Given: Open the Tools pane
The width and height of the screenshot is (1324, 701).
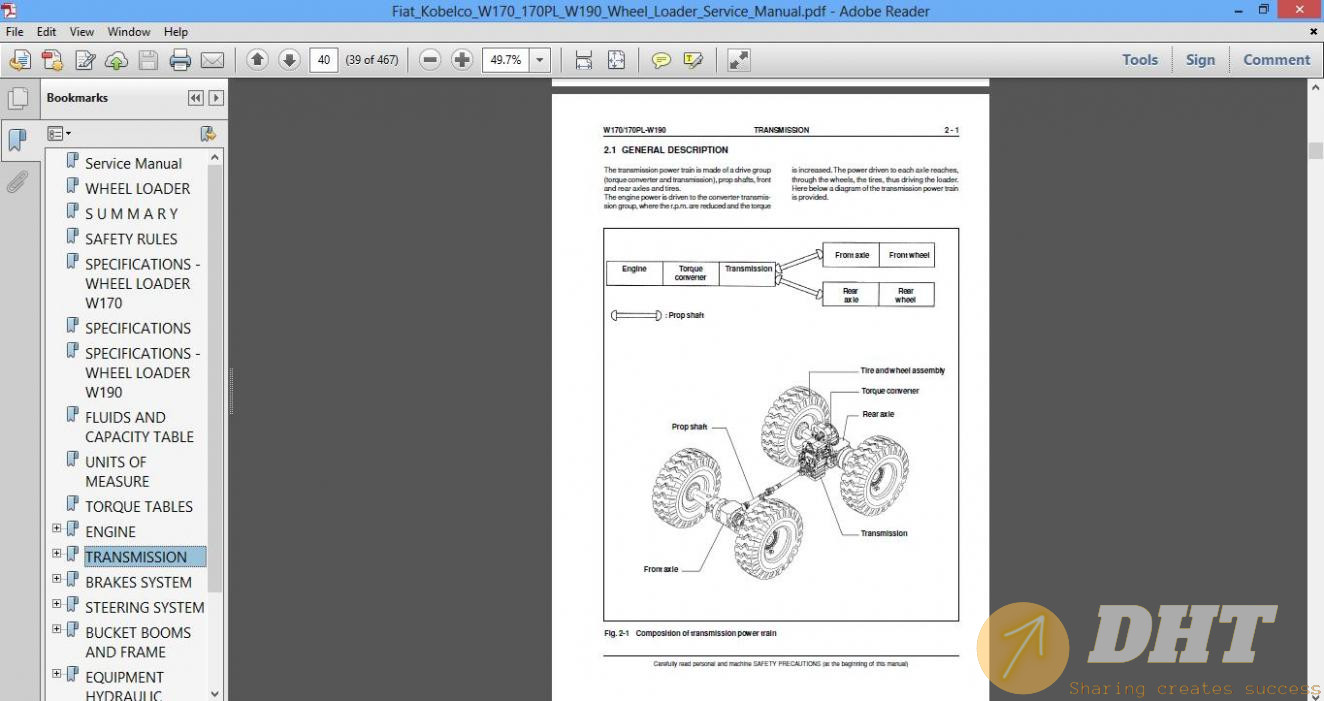Looking at the screenshot, I should (1140, 60).
